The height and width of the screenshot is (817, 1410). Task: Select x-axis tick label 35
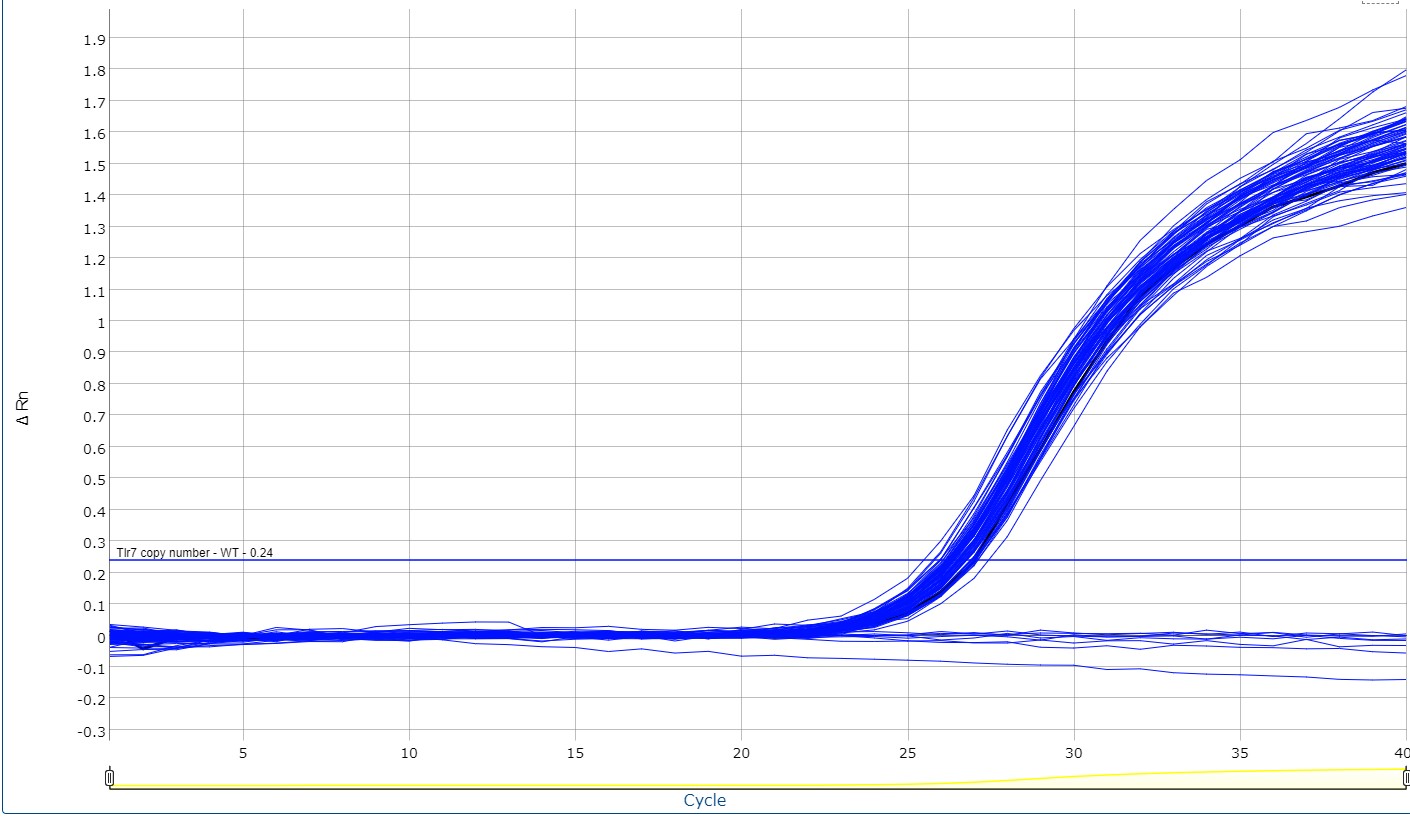[1240, 751]
